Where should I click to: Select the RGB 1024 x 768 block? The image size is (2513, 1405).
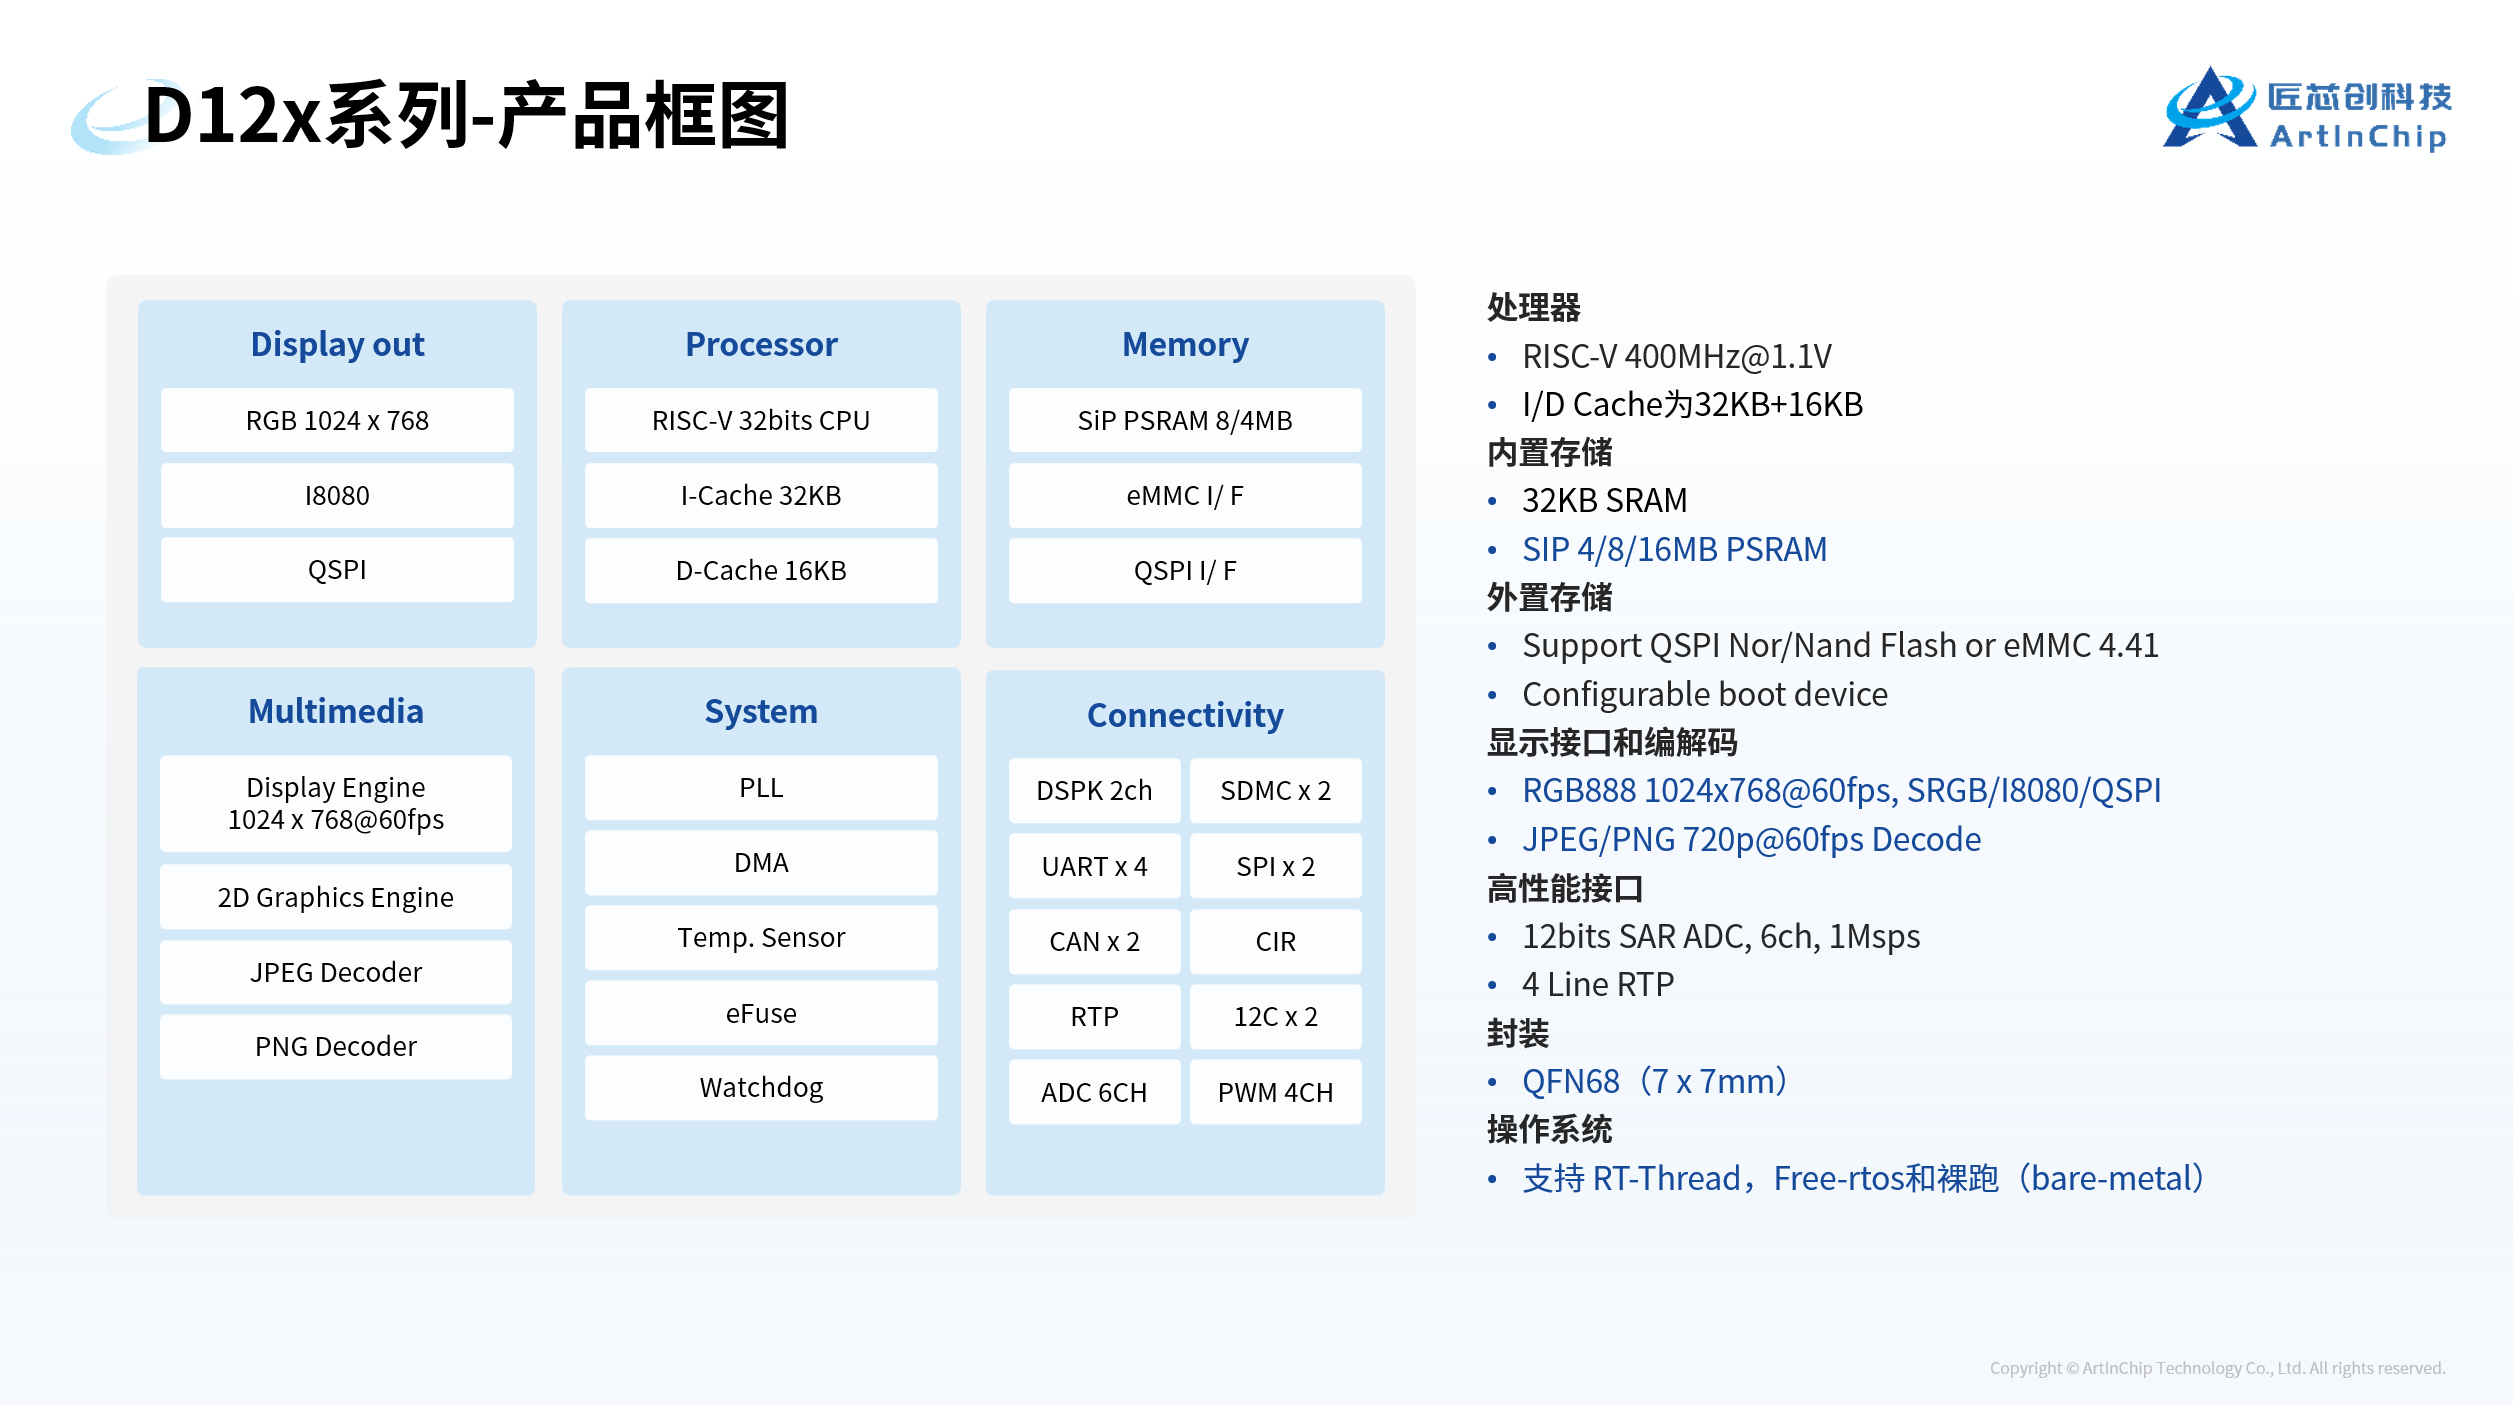[x=337, y=420]
